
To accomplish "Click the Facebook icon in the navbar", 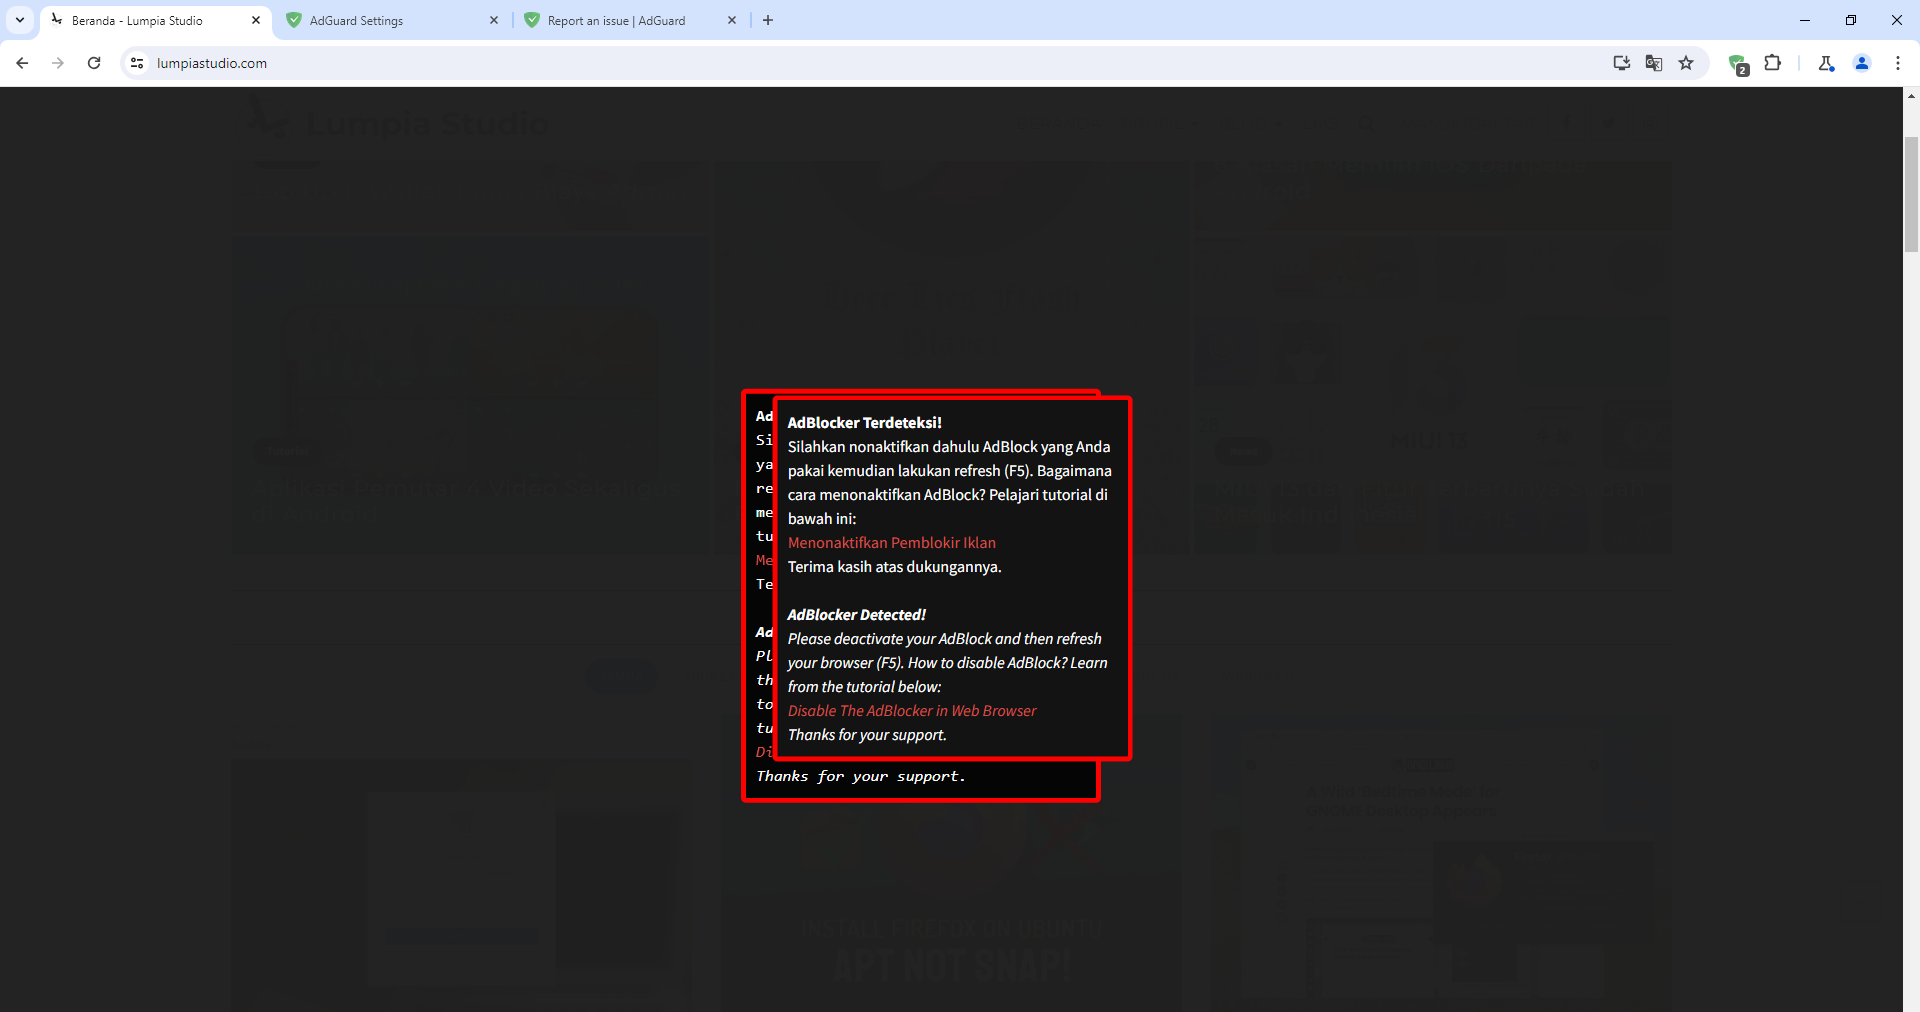I will [x=1567, y=123].
